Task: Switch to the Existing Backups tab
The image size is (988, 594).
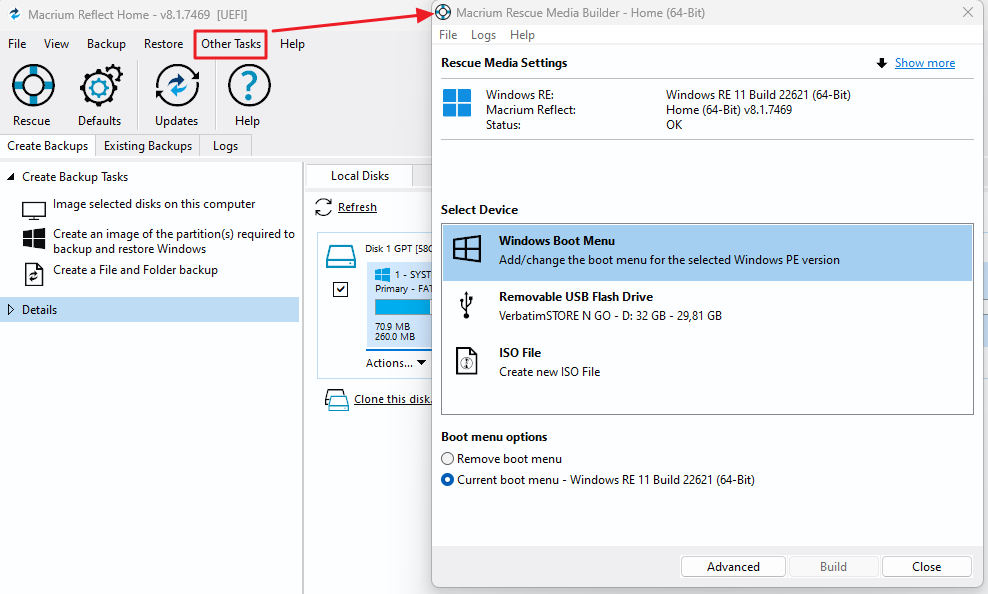Action: (148, 146)
